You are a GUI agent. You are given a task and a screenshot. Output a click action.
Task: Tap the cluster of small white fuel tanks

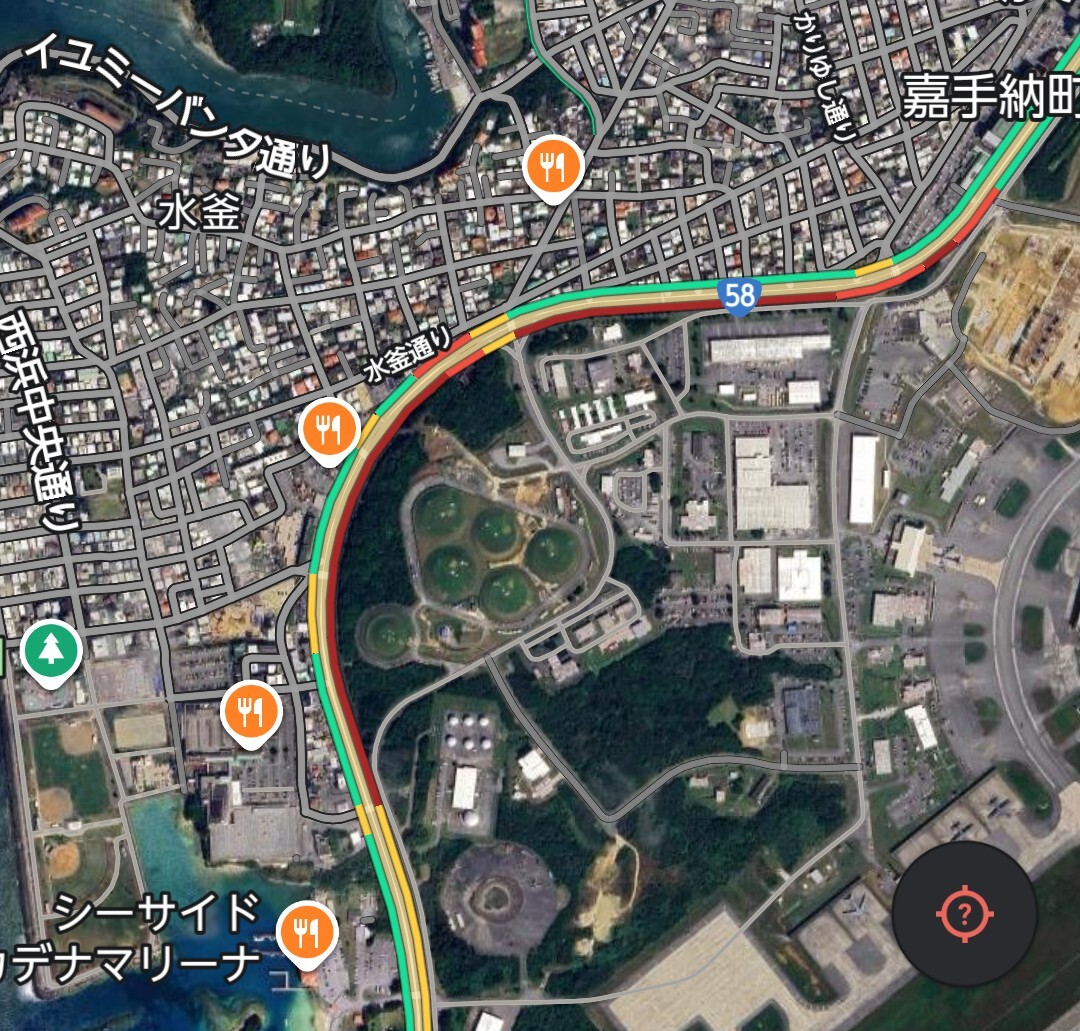tap(469, 732)
